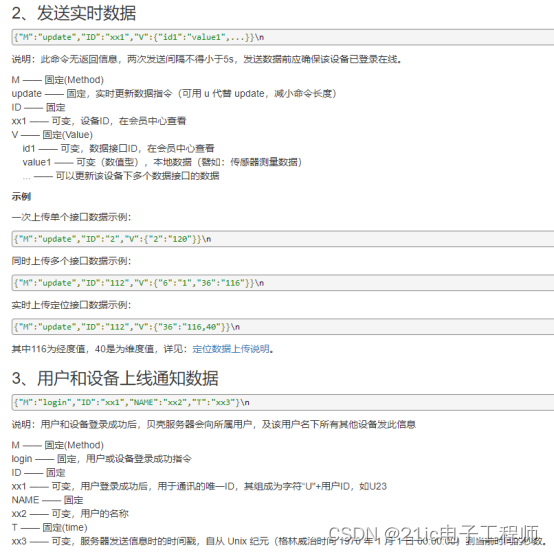
Task: Click the multi-interface example code with "6":"1"
Action: point(283,283)
